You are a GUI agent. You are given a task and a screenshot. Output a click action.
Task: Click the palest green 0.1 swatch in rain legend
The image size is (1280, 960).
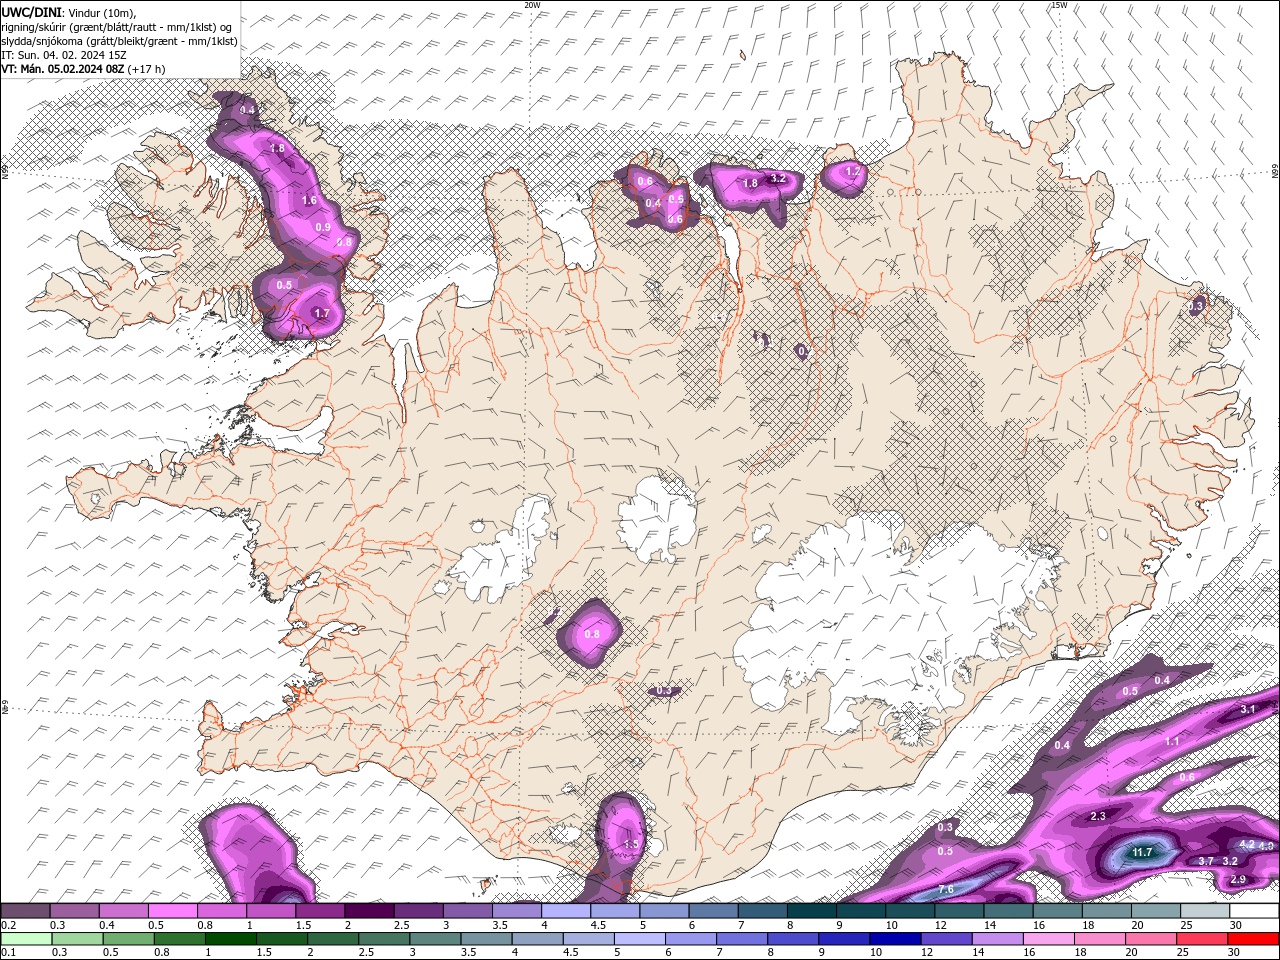pyautogui.click(x=26, y=938)
